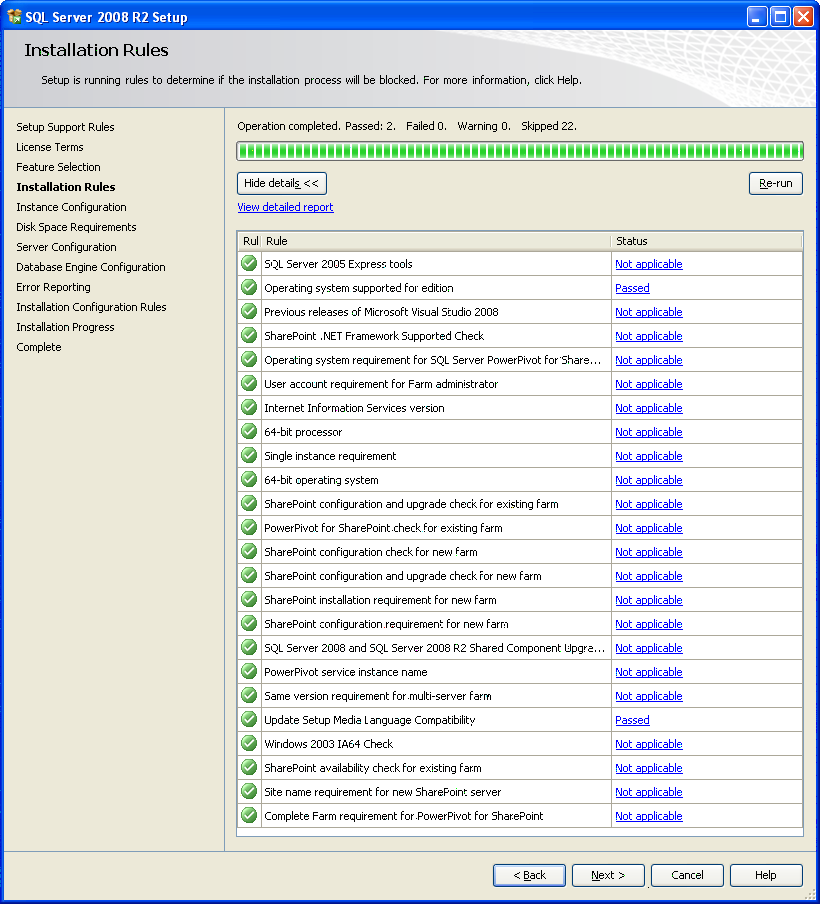Go to Disk Space Requirements step
Screen dimensions: 820x904
(x=76, y=227)
